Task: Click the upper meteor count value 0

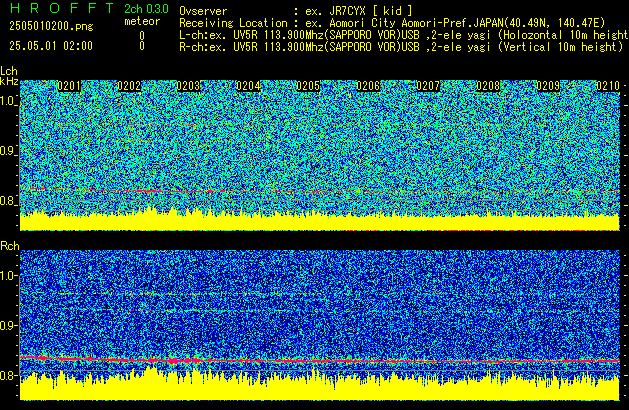Action: (x=142, y=36)
